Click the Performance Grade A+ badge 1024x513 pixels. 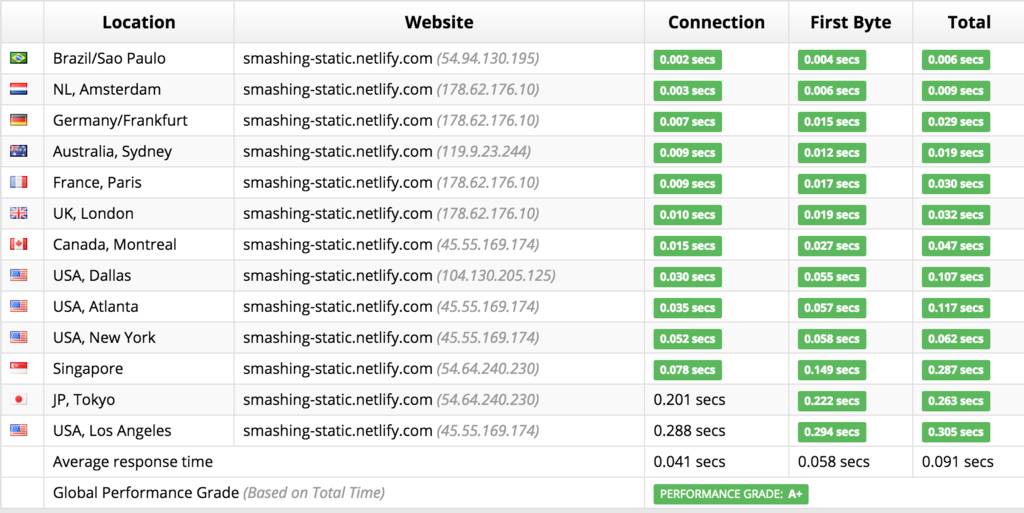732,493
